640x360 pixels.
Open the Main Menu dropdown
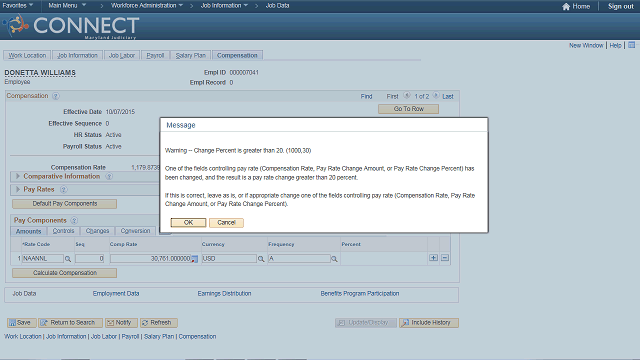pos(67,6)
